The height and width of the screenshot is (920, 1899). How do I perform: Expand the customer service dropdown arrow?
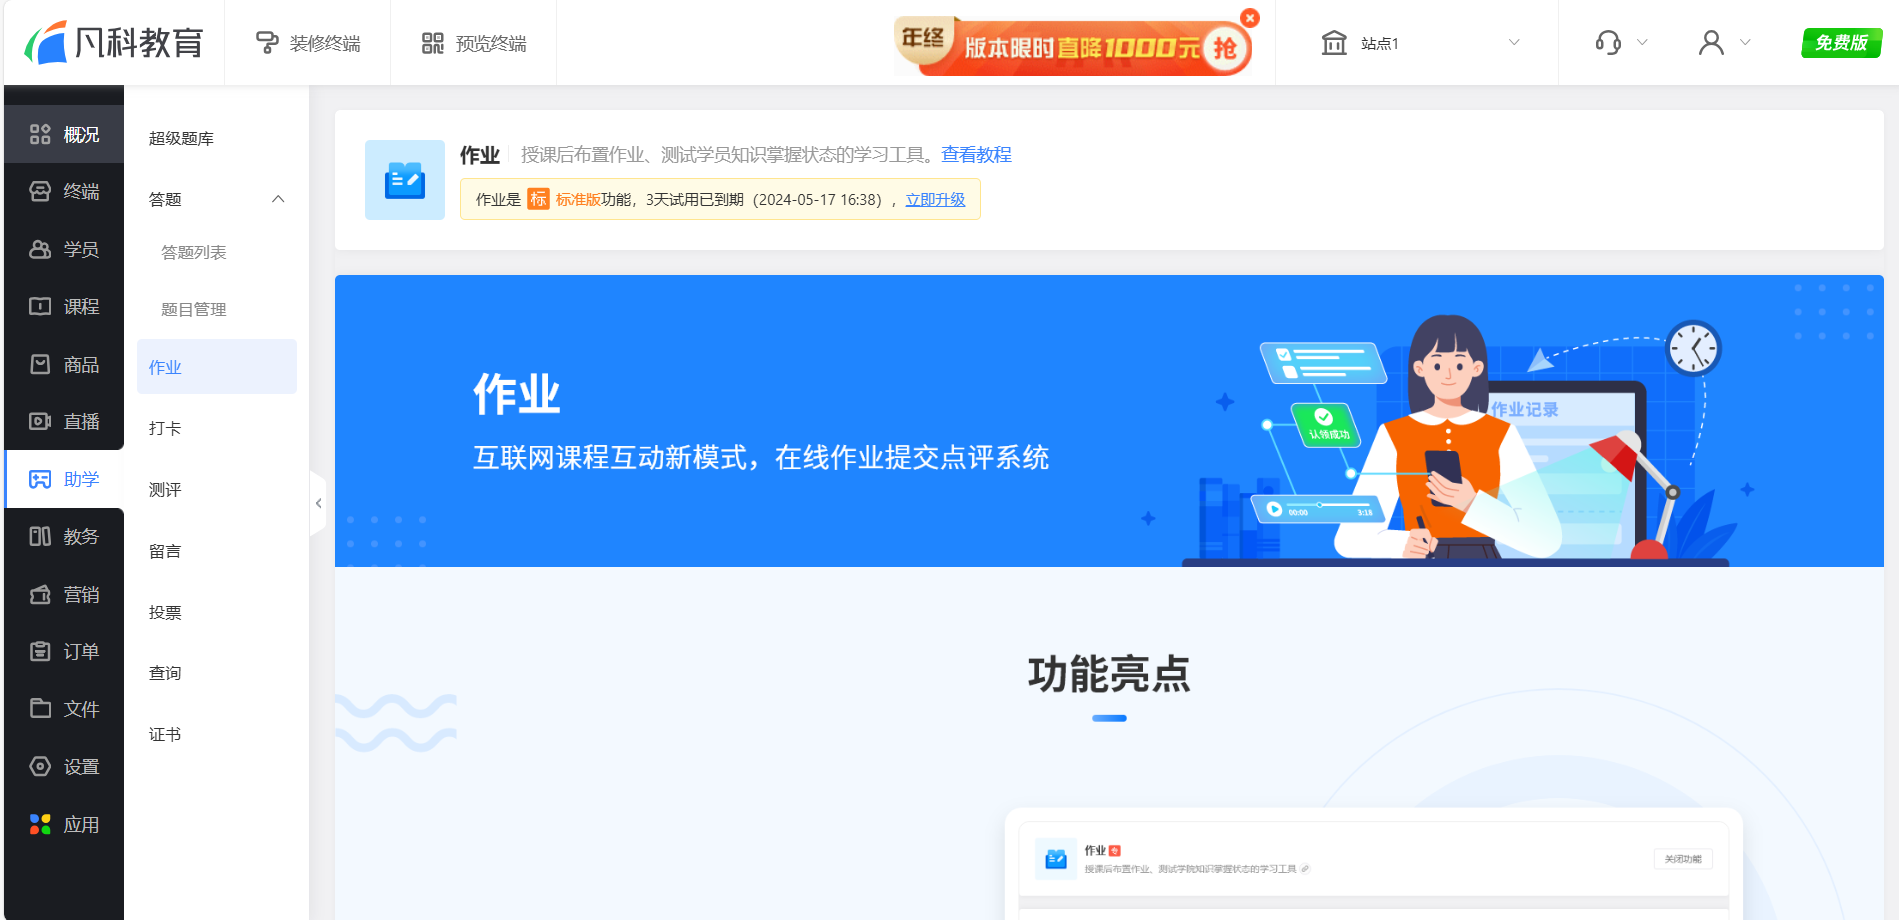[x=1642, y=43]
